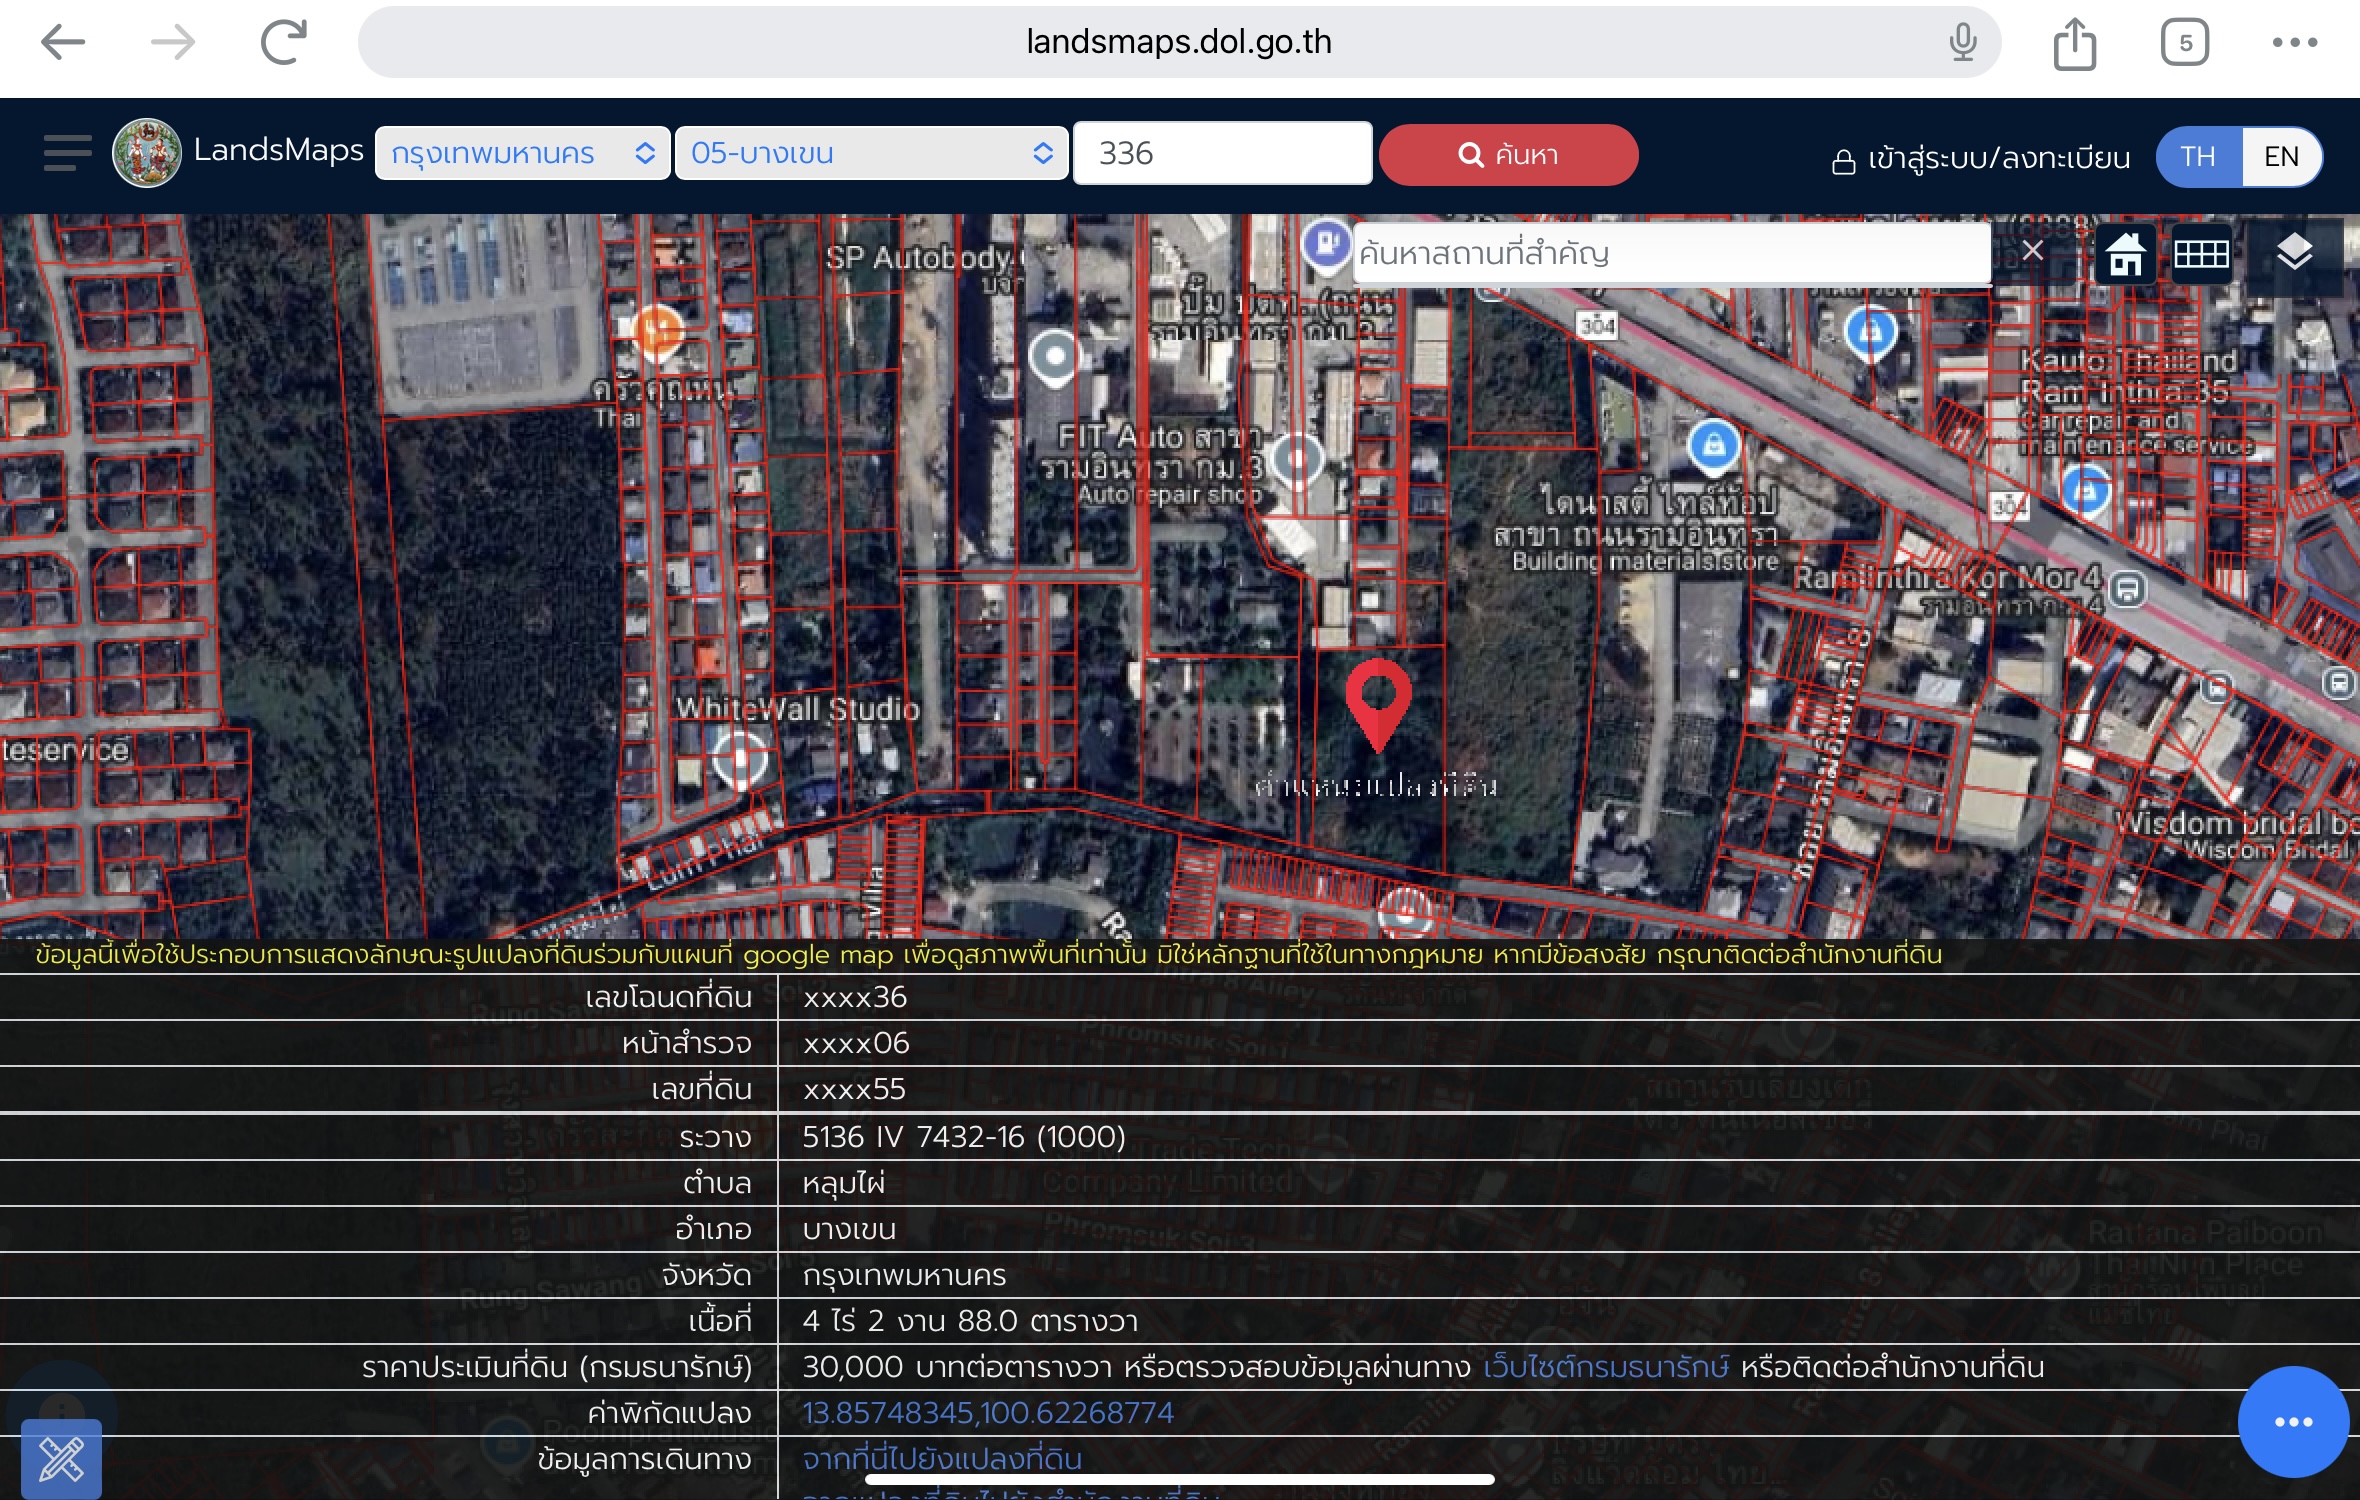Switch language to EN
Viewport: 2360px width, 1500px height.
click(2281, 156)
